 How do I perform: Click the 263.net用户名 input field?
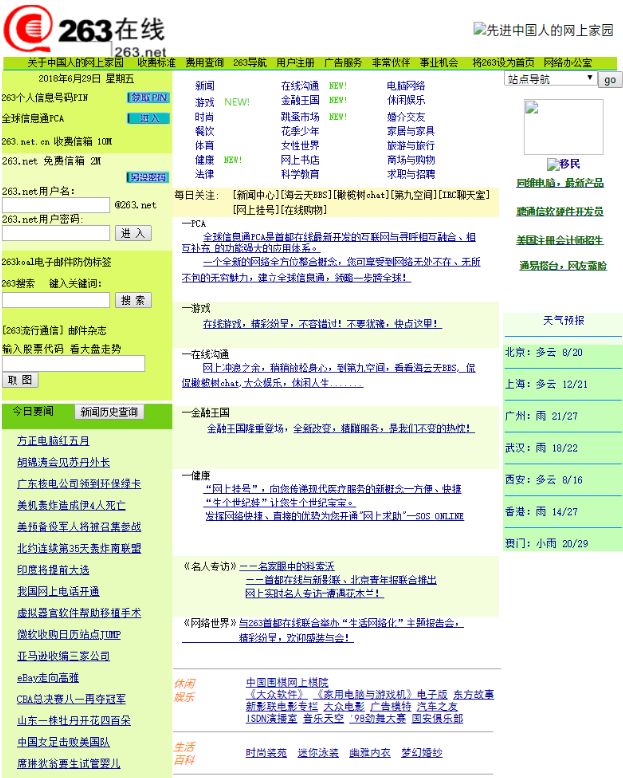[x=56, y=205]
